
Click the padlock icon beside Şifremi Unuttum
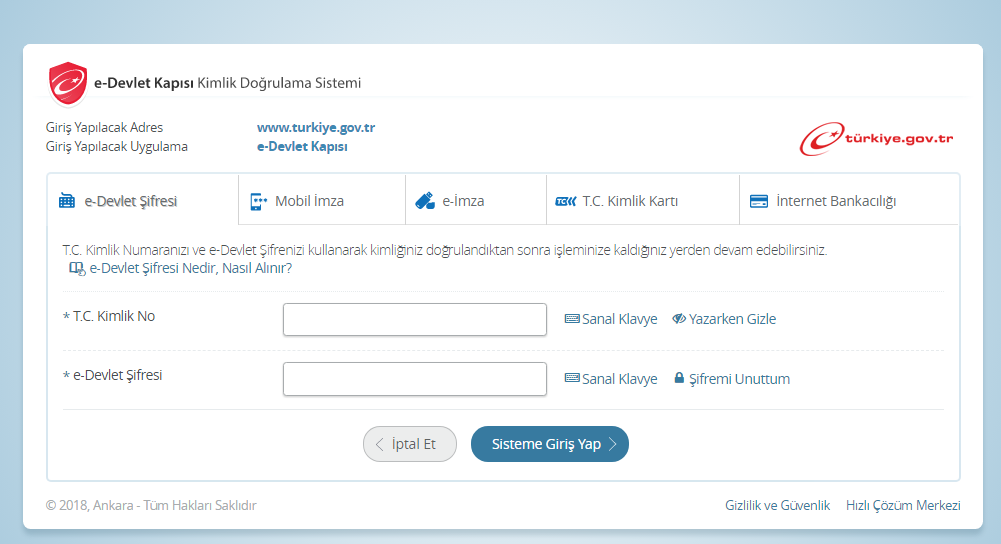pos(679,378)
